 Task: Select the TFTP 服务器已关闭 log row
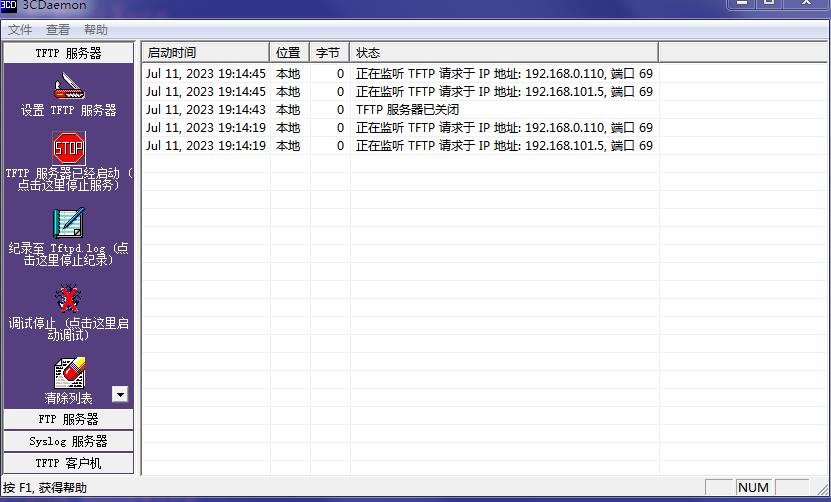[x=400, y=110]
